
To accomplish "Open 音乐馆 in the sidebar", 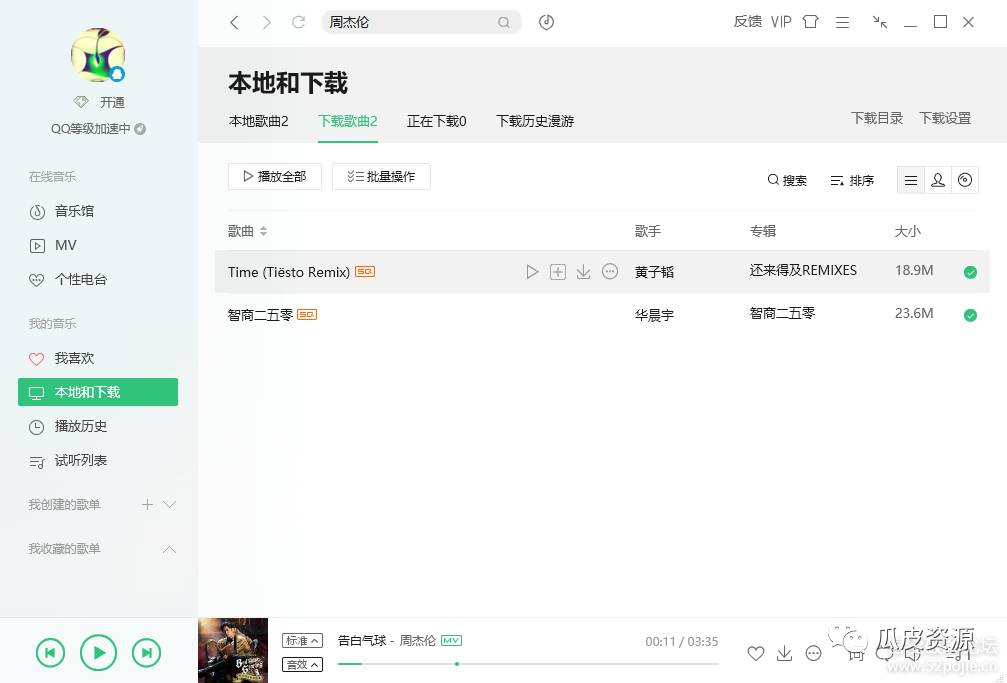I will (62, 211).
